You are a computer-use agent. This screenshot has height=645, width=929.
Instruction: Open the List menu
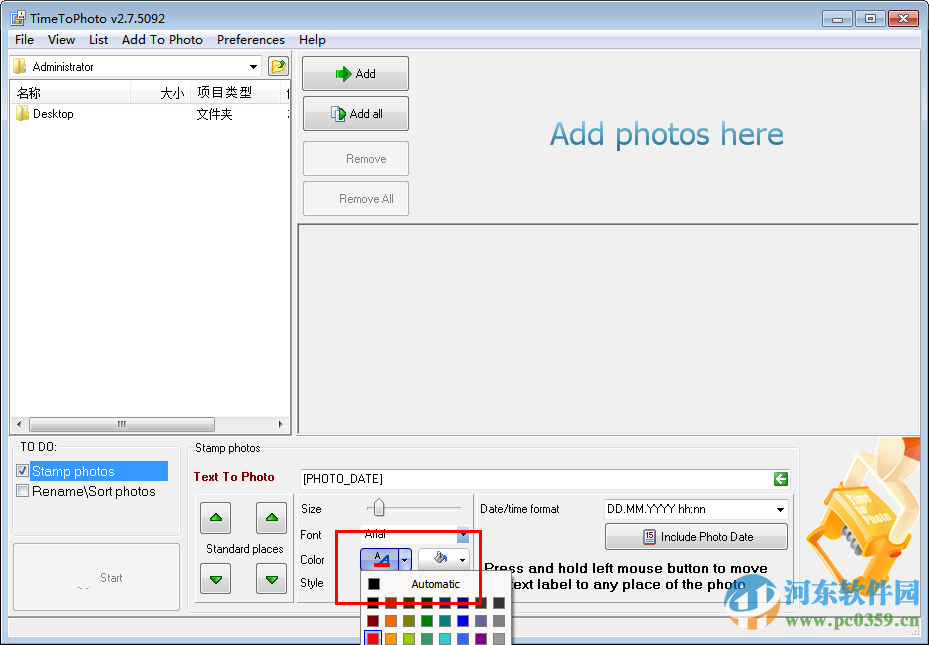pos(98,40)
